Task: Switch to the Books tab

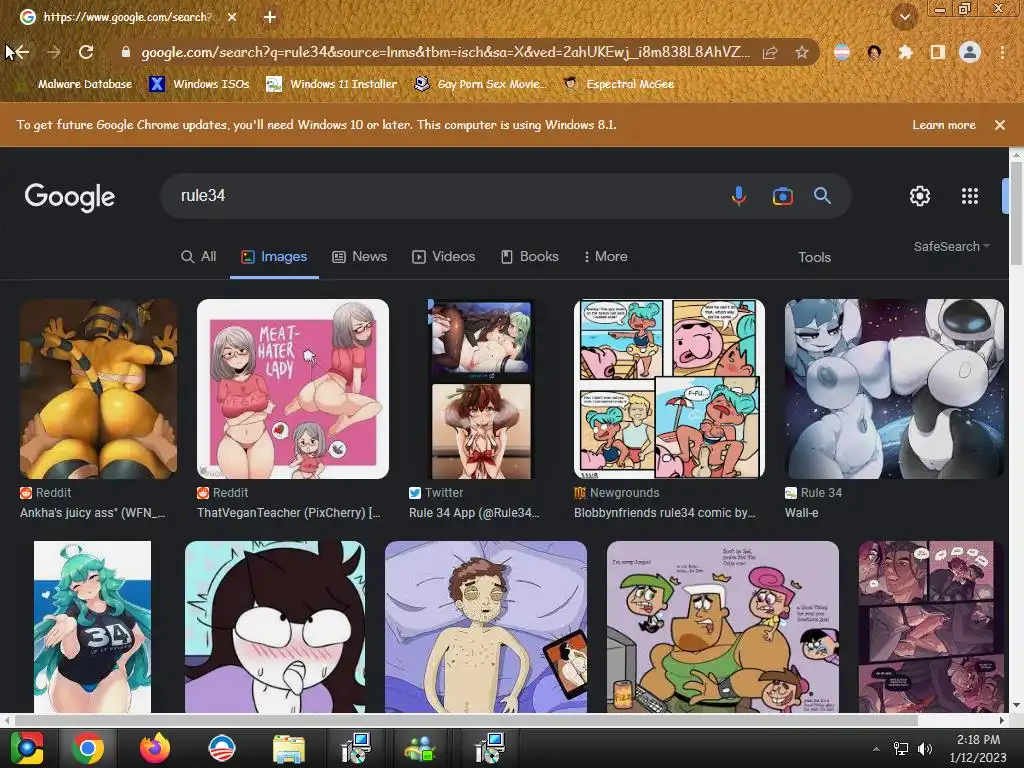Action: [530, 257]
